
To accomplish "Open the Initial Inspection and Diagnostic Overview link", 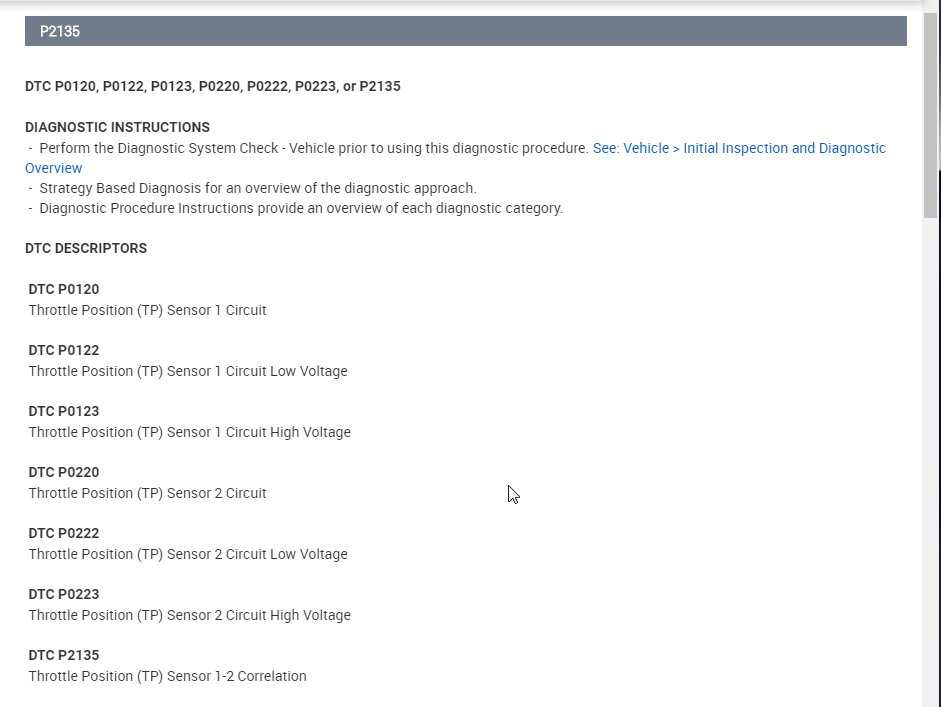I will [x=738, y=148].
